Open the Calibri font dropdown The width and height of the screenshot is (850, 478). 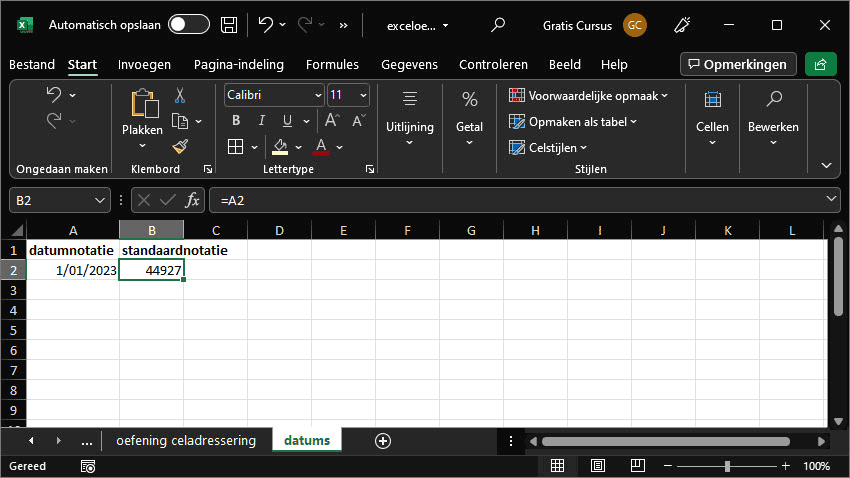318,95
